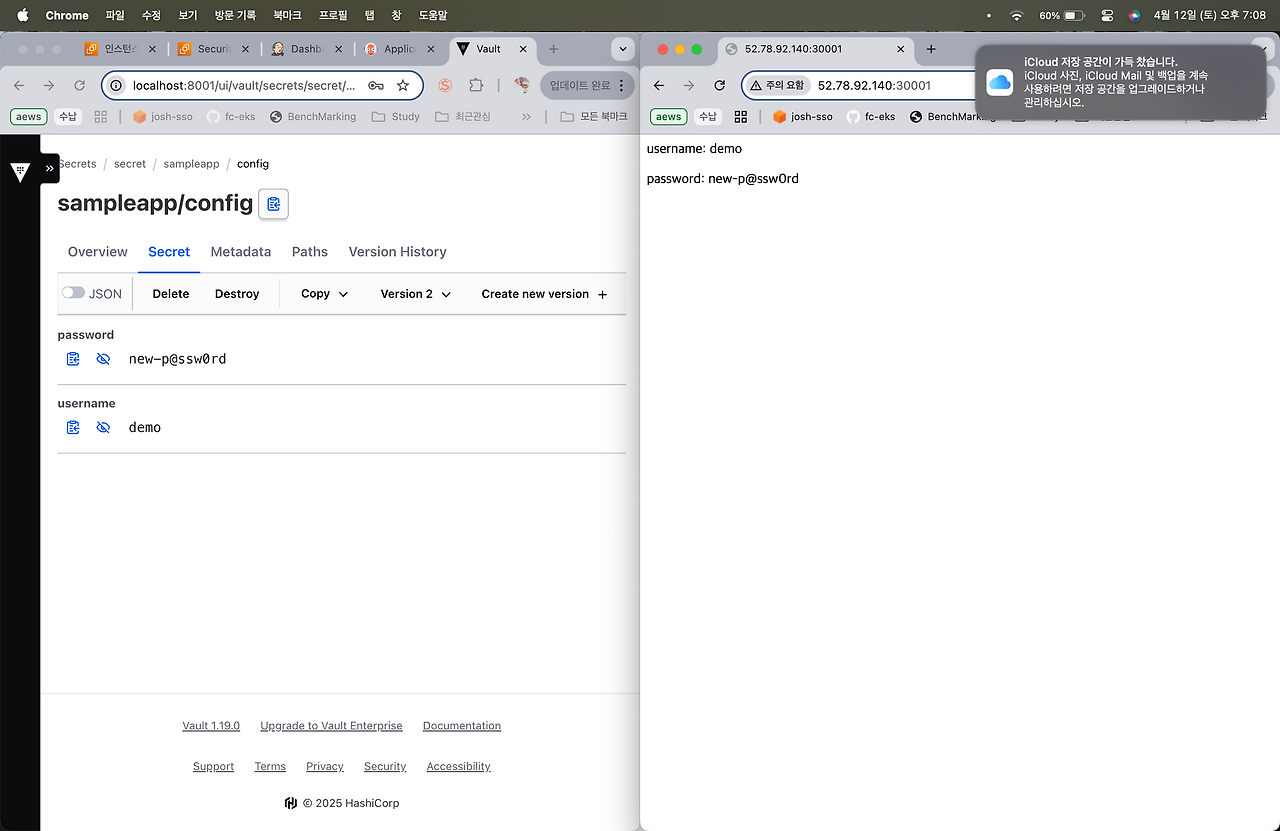1280x831 pixels.
Task: Toggle the JSON view switch
Action: pos(73,293)
